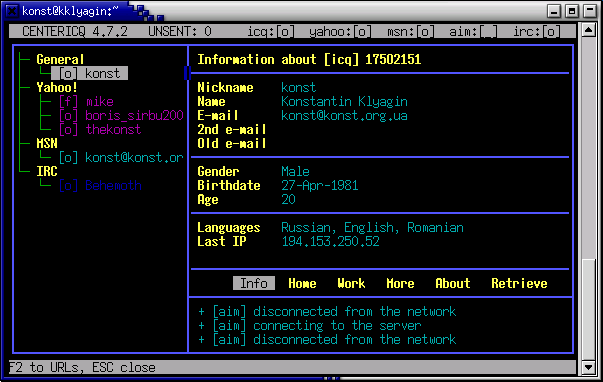Image resolution: width=603 pixels, height=382 pixels.
Task: Click scrollbar up arrow
Action: [588, 30]
